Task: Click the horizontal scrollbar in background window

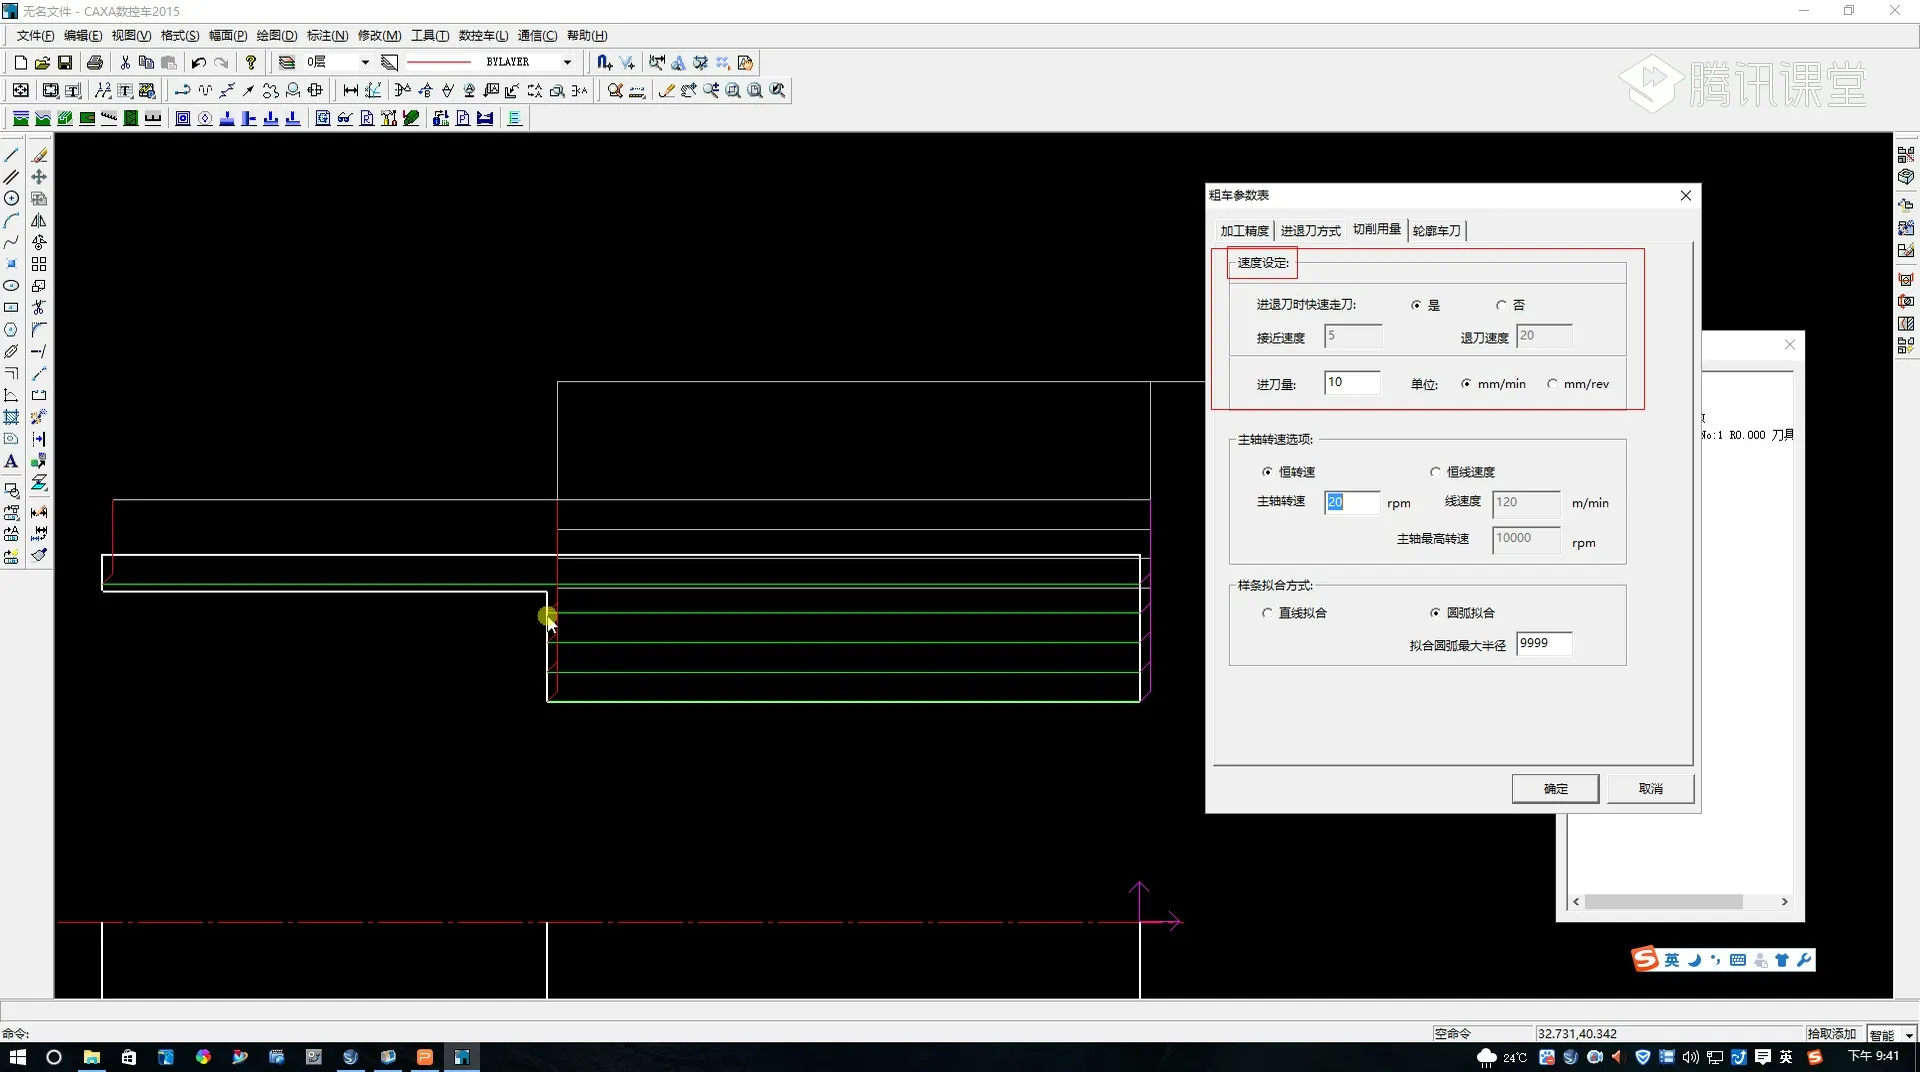Action: (1663, 902)
